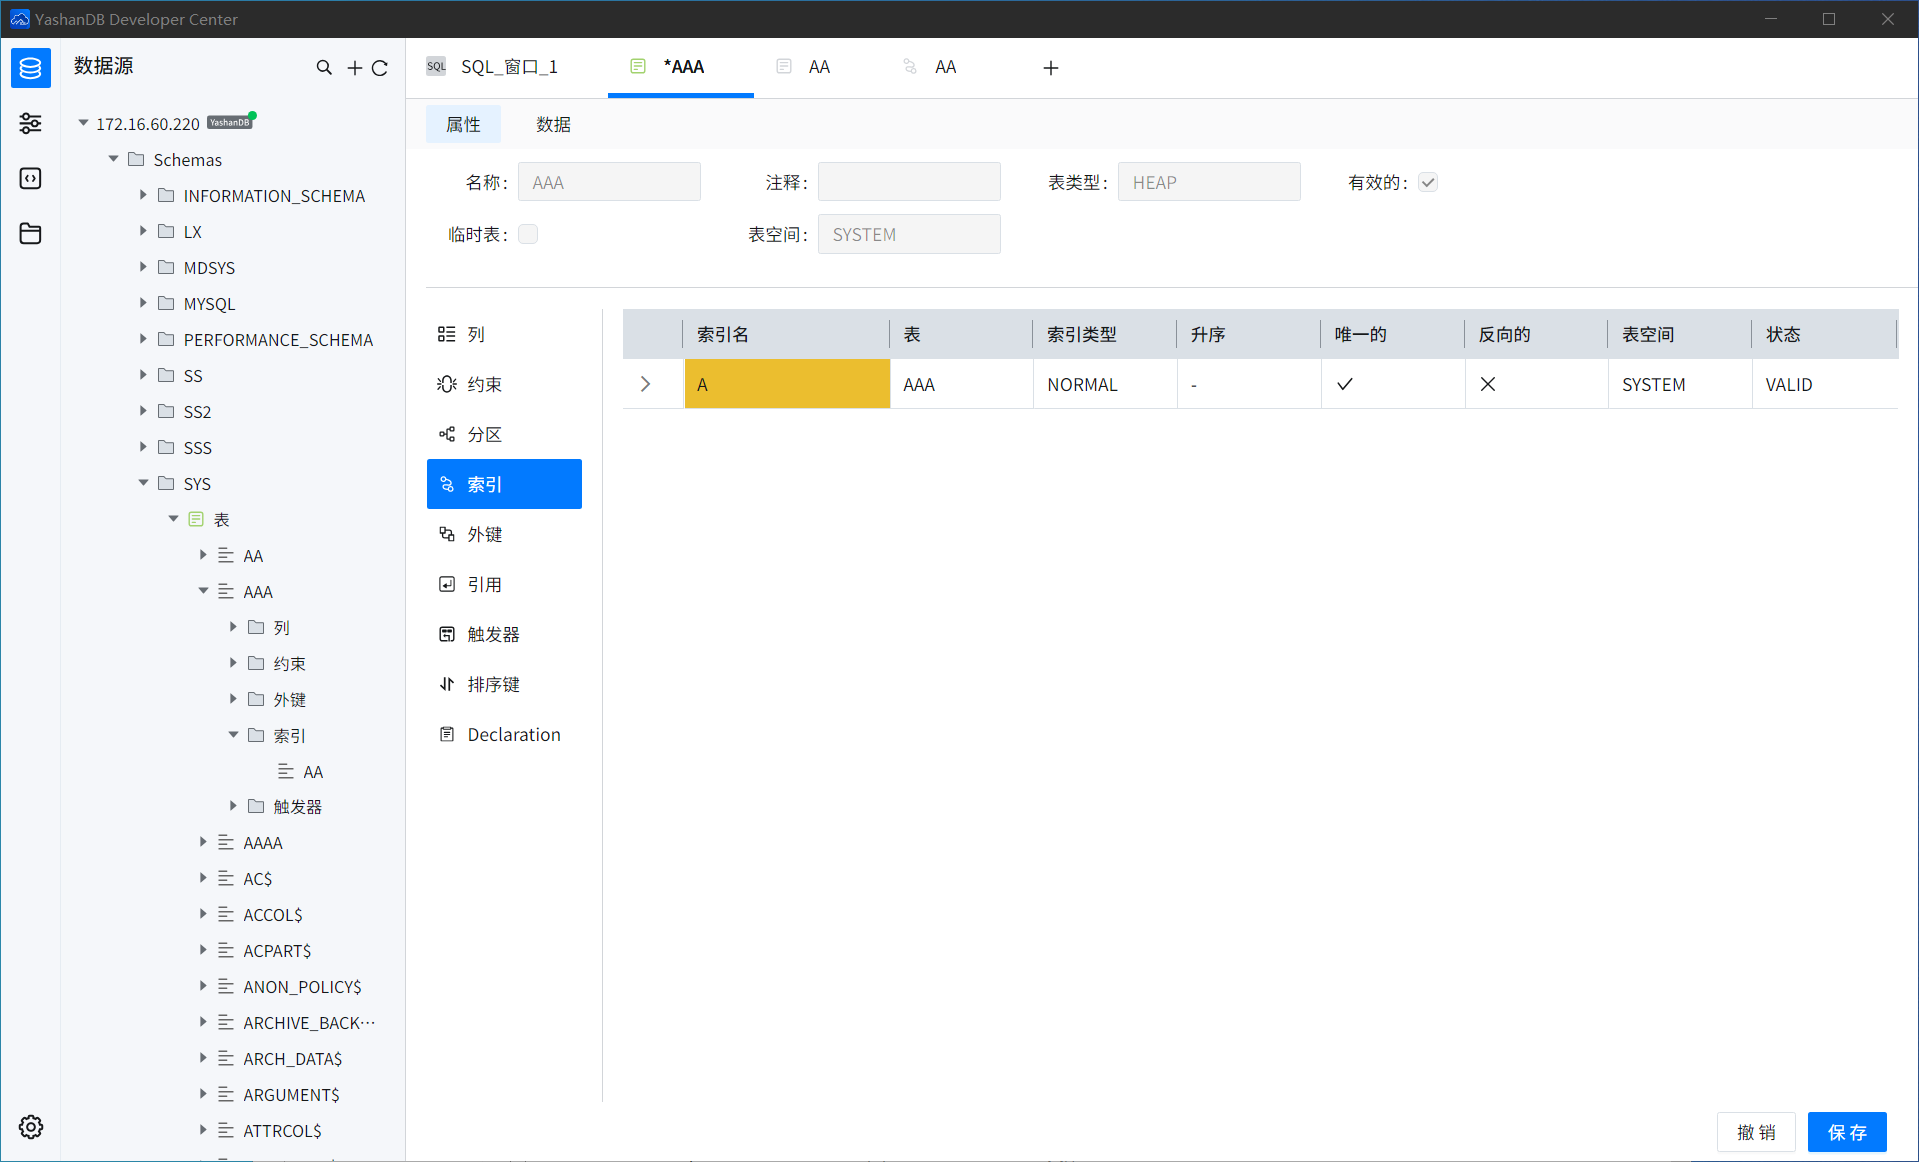Image resolution: width=1919 pixels, height=1162 pixels.
Task: Select the highlighted index name cell A
Action: click(787, 384)
